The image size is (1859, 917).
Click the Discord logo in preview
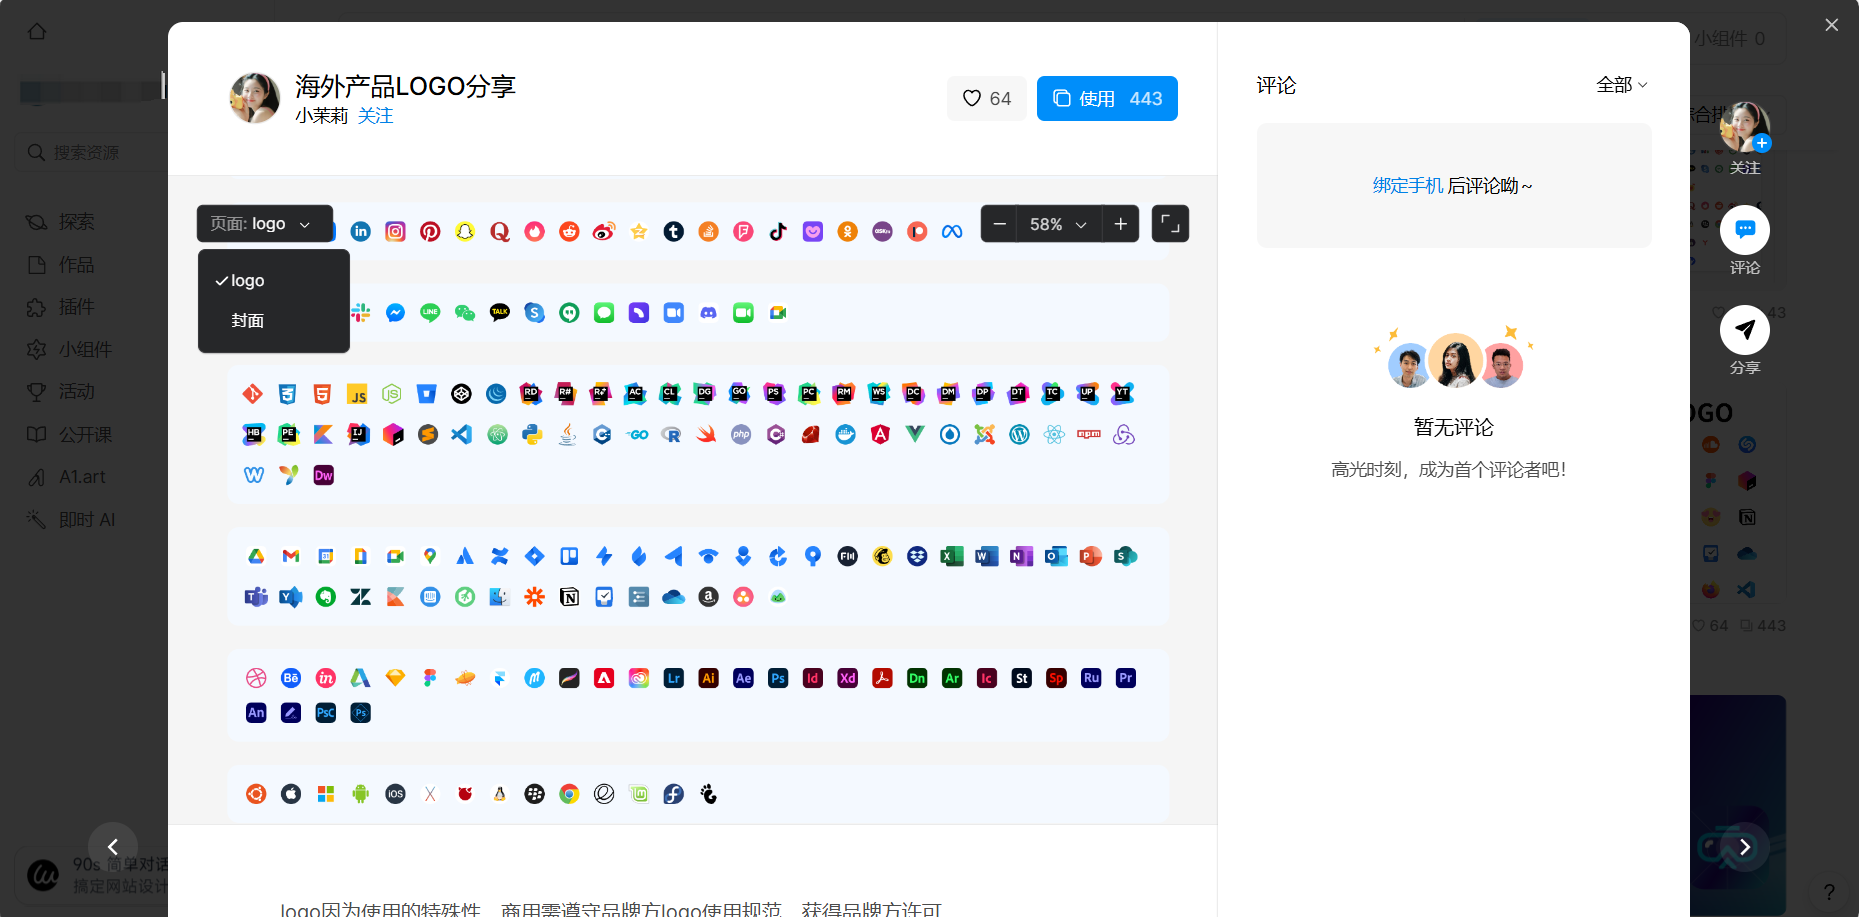tap(708, 313)
